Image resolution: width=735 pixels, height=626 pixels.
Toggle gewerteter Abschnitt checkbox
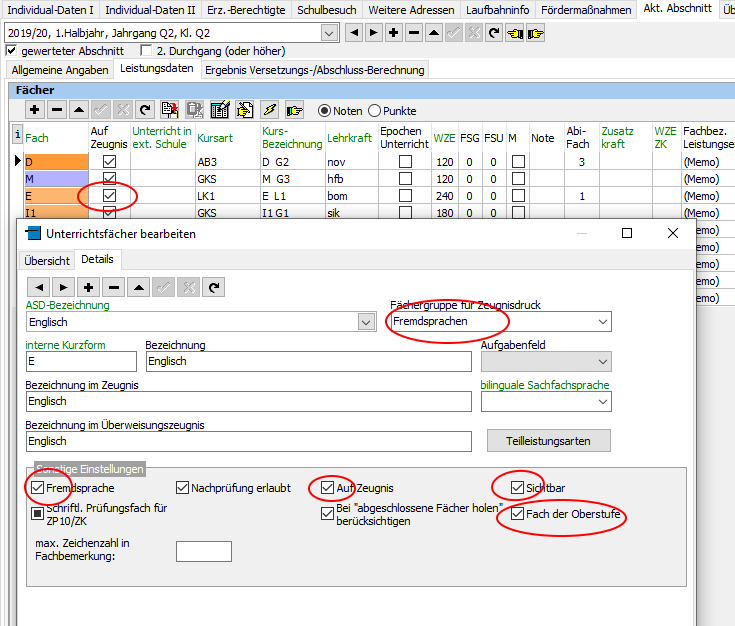[11, 51]
